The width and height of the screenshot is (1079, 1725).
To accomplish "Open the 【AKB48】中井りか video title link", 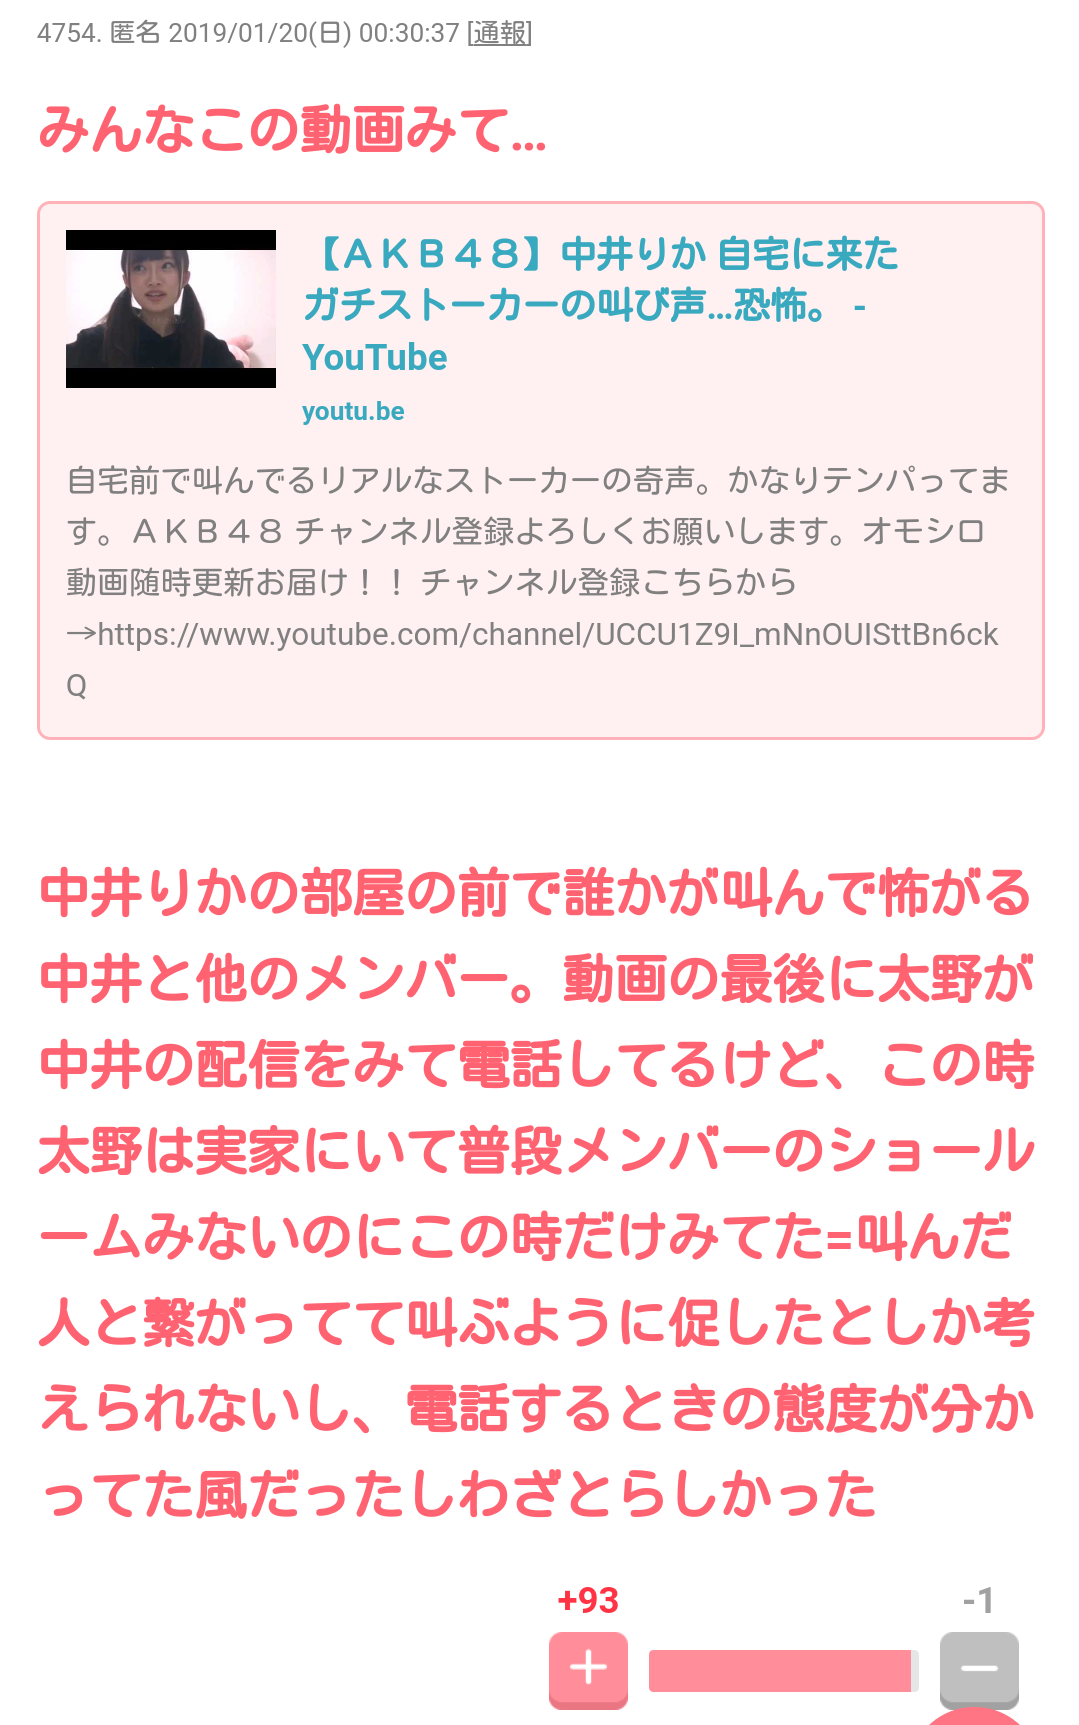I will [600, 305].
